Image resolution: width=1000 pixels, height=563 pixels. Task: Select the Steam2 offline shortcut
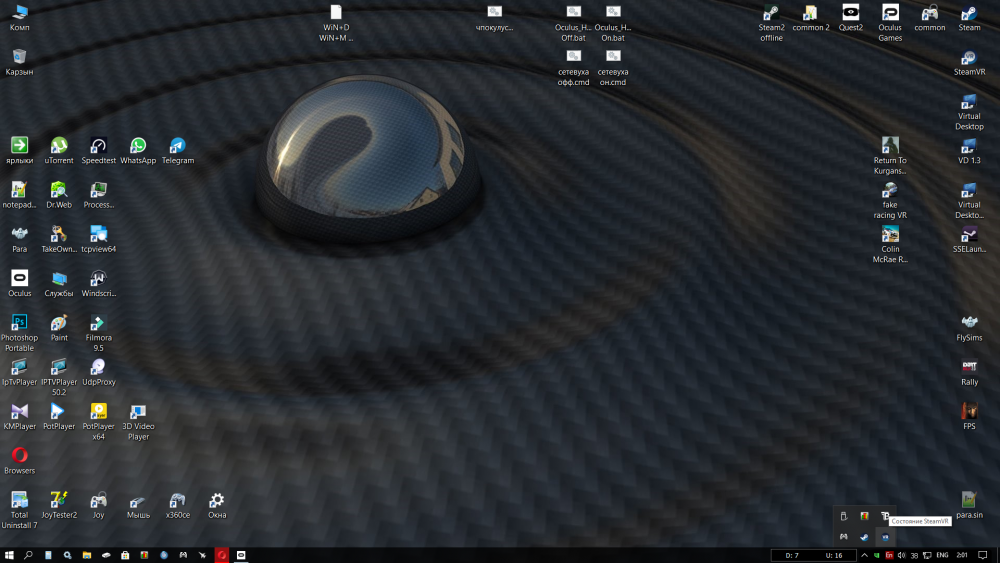tap(771, 23)
